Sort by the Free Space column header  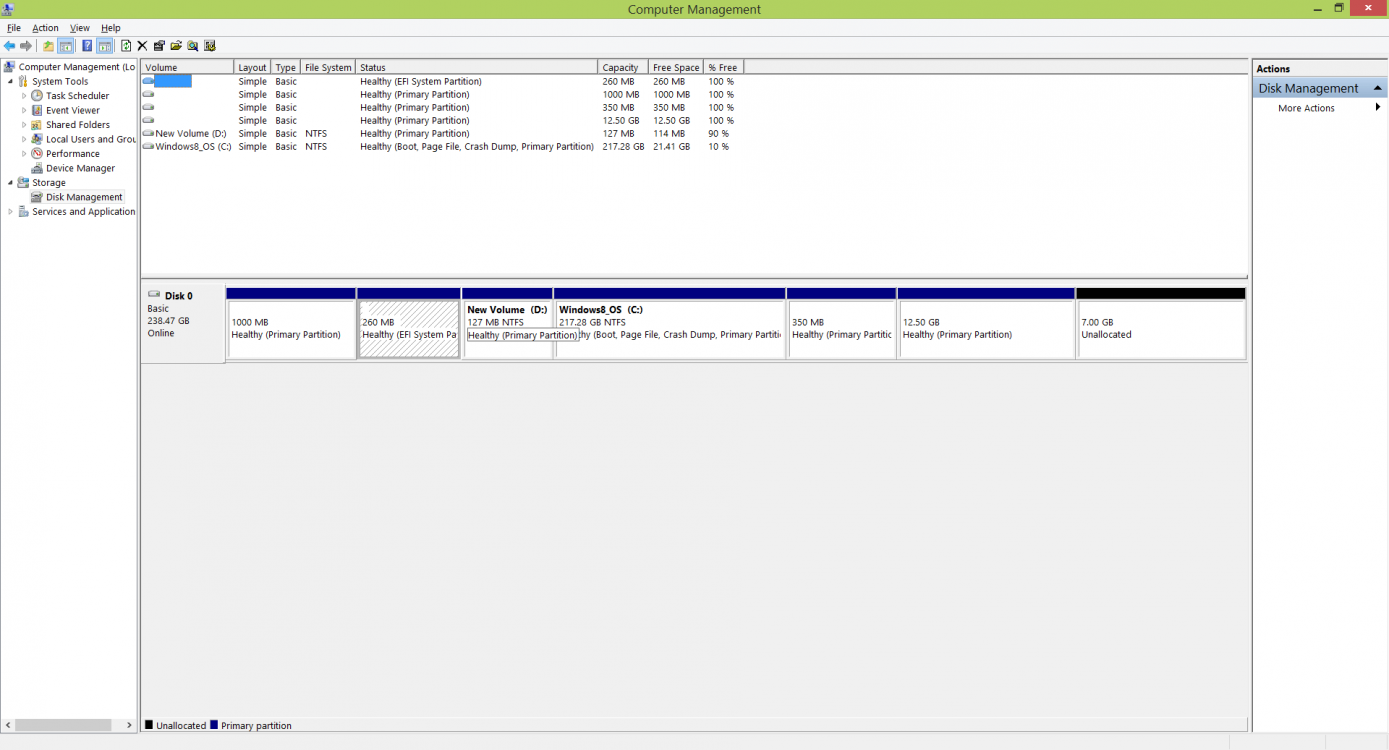pyautogui.click(x=676, y=68)
